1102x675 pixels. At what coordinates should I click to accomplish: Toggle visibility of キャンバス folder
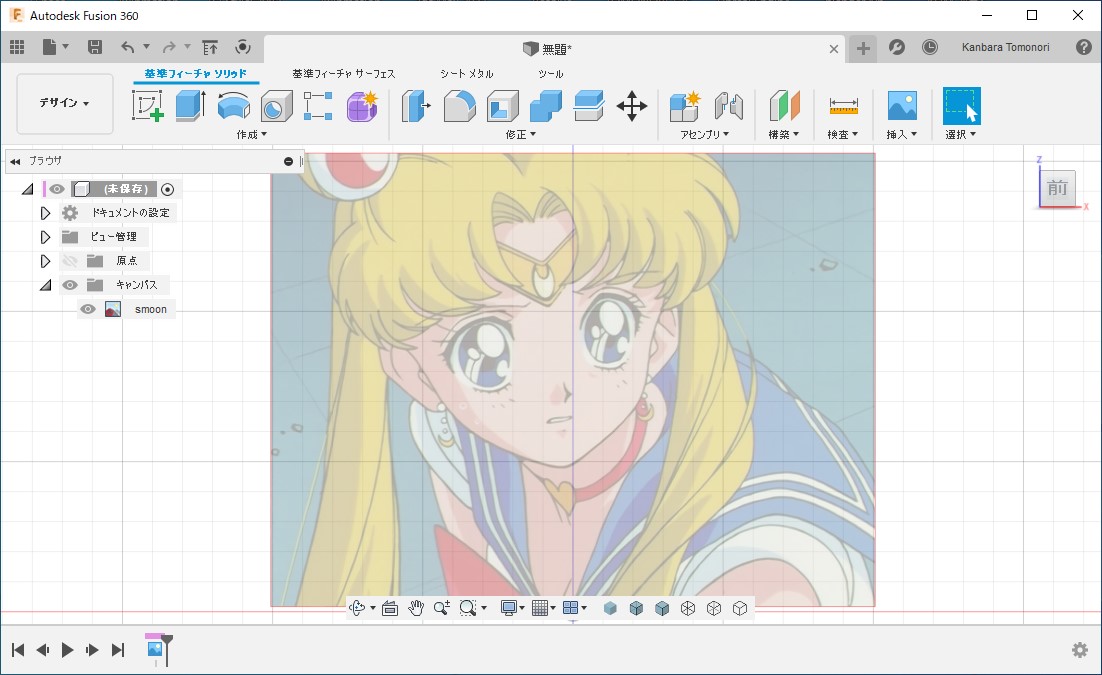tap(70, 285)
